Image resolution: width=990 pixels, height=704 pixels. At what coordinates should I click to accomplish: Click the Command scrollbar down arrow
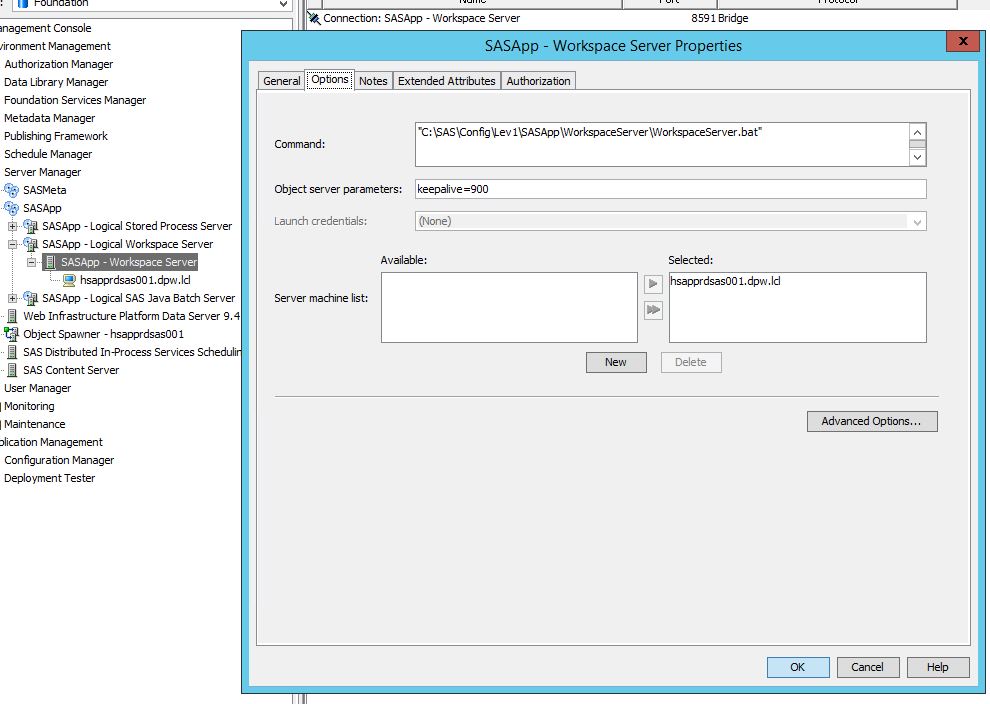[x=917, y=157]
